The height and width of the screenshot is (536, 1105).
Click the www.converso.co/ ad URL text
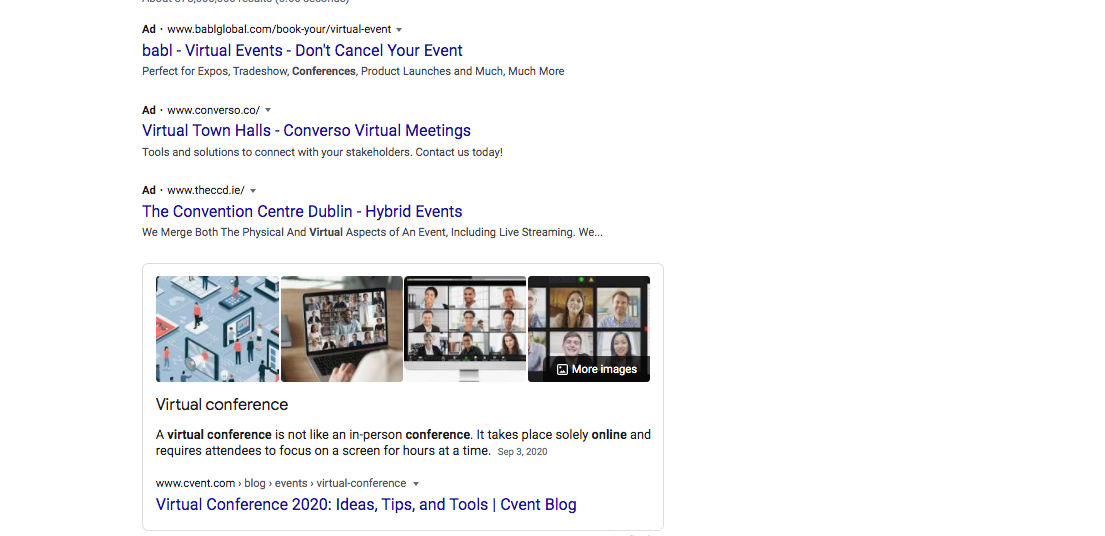tap(214, 110)
